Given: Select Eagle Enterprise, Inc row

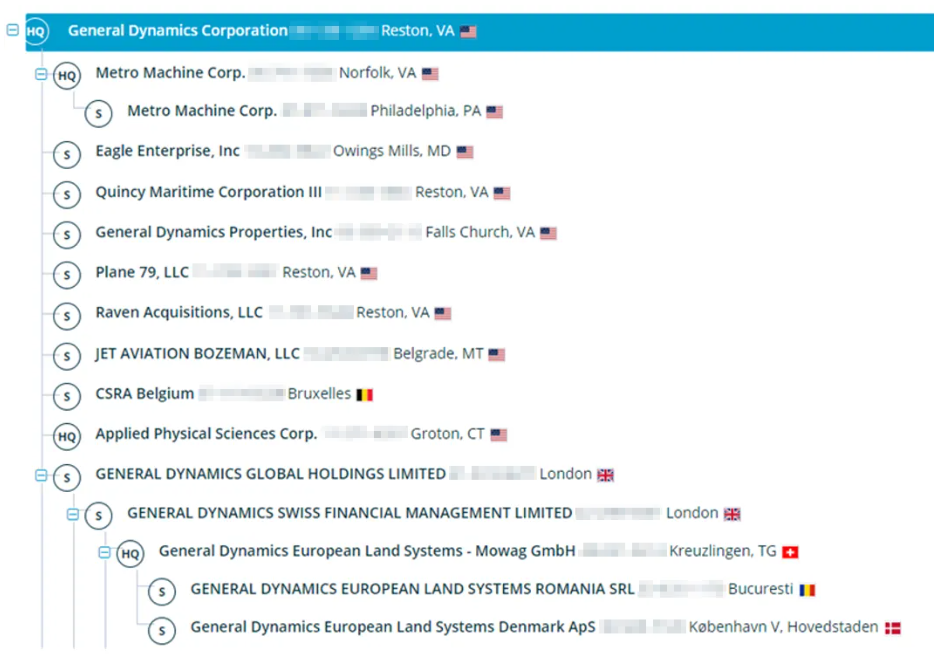Looking at the screenshot, I should click(x=168, y=151).
